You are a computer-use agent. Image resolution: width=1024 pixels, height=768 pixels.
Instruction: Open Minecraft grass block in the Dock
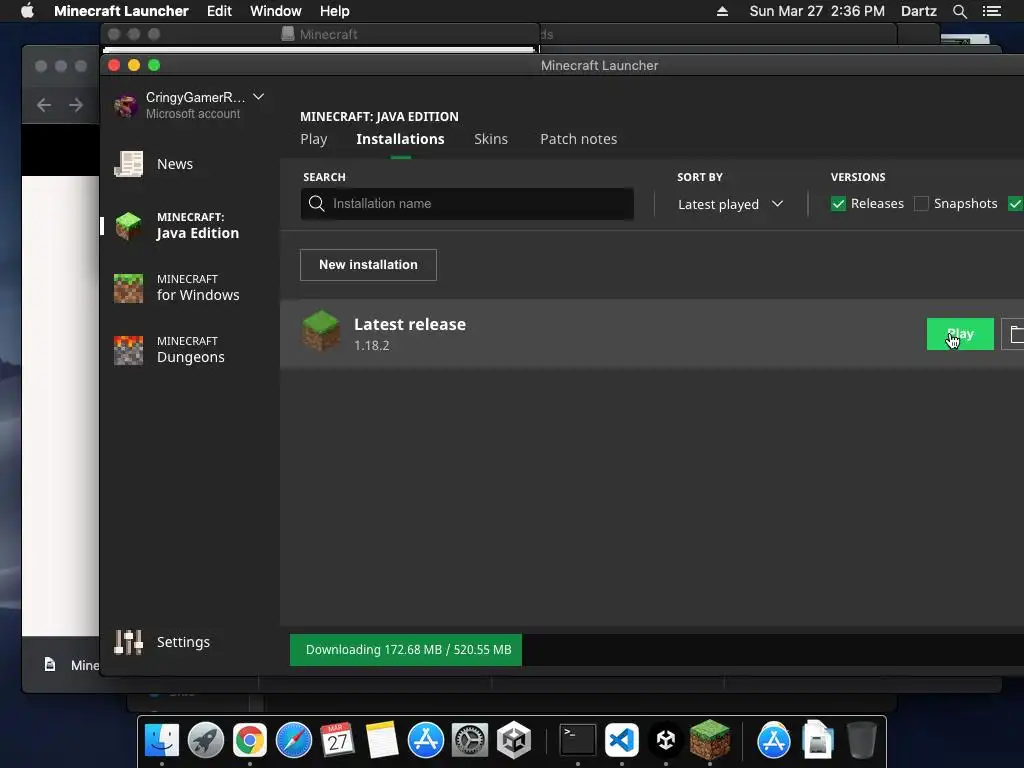coord(710,739)
